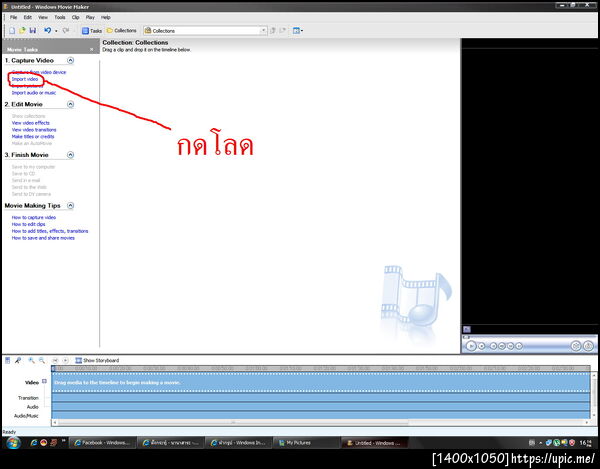Switch to My Pictures taskbar window
The width and height of the screenshot is (600, 469).
[x=306, y=443]
